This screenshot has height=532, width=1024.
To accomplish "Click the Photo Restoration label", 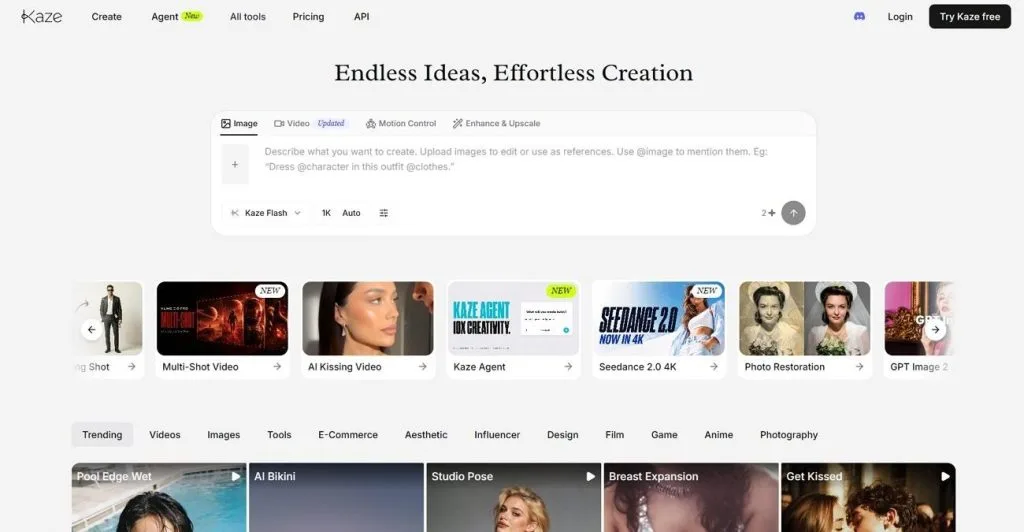I will tap(784, 367).
